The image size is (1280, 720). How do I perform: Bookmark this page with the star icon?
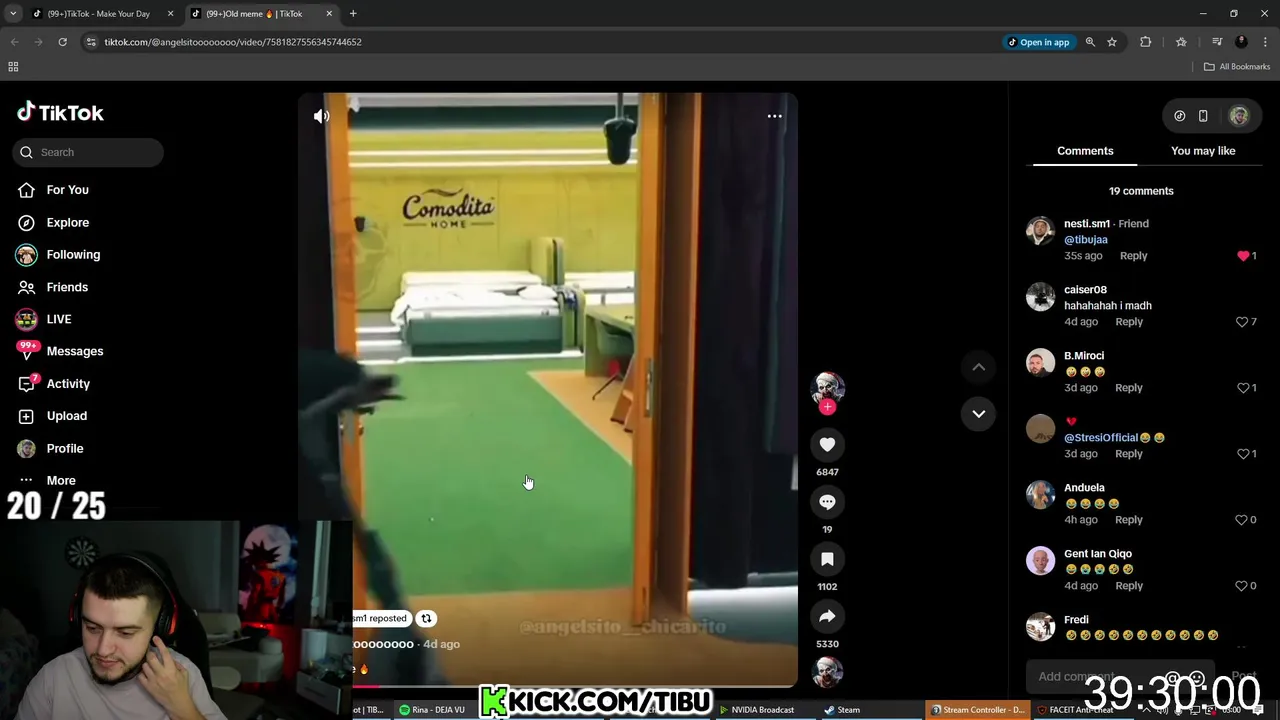pyautogui.click(x=1112, y=42)
